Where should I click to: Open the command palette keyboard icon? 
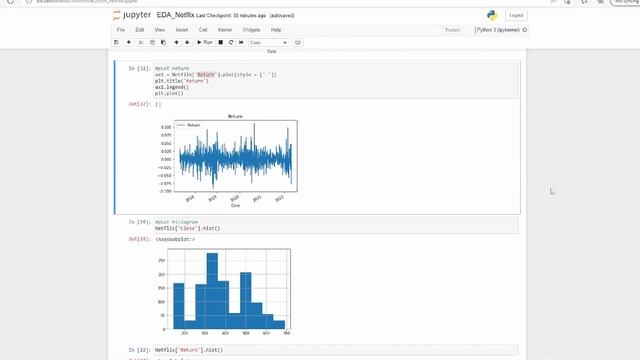(x=298, y=42)
